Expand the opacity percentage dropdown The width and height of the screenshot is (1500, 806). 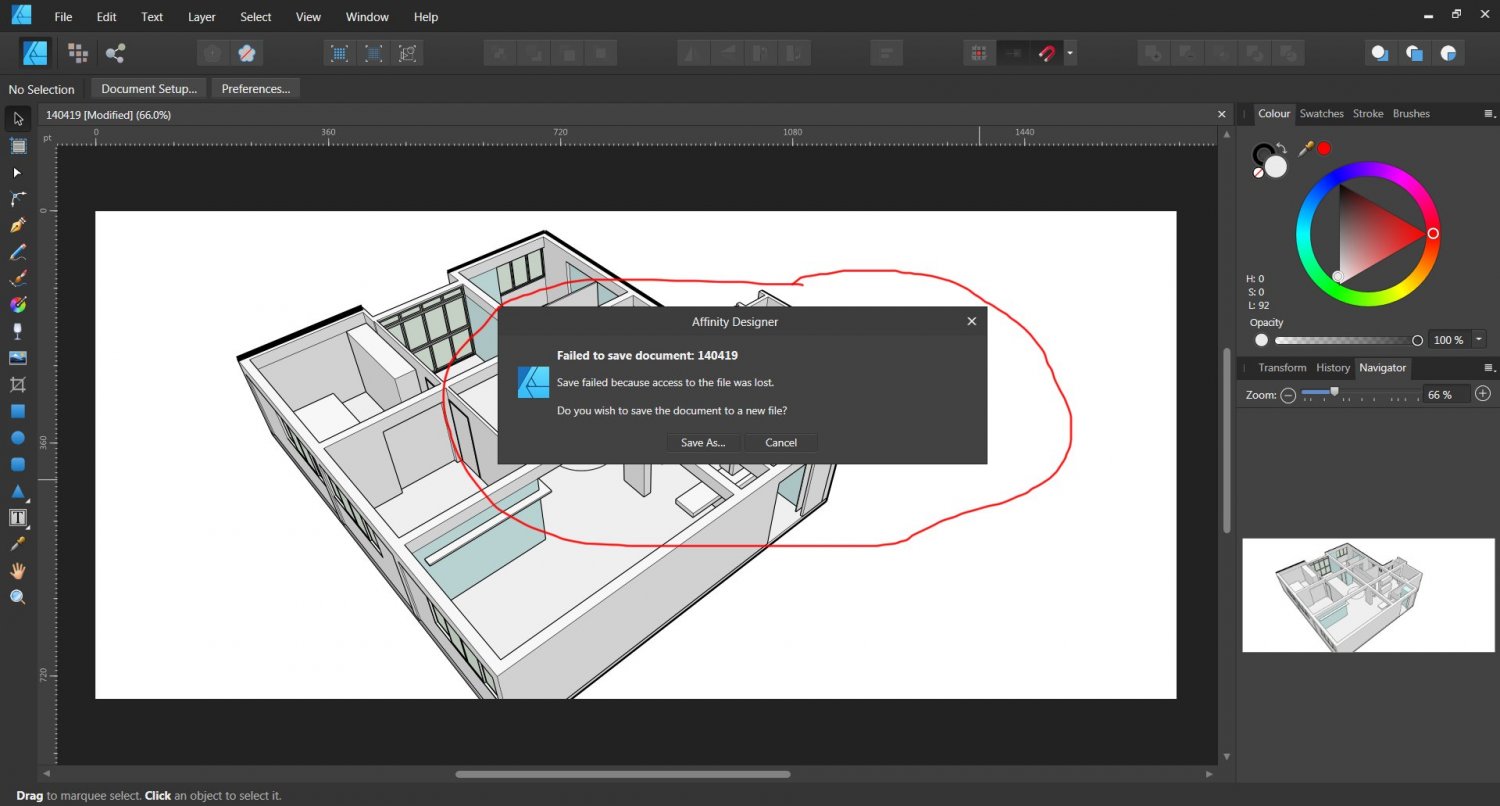[1479, 340]
